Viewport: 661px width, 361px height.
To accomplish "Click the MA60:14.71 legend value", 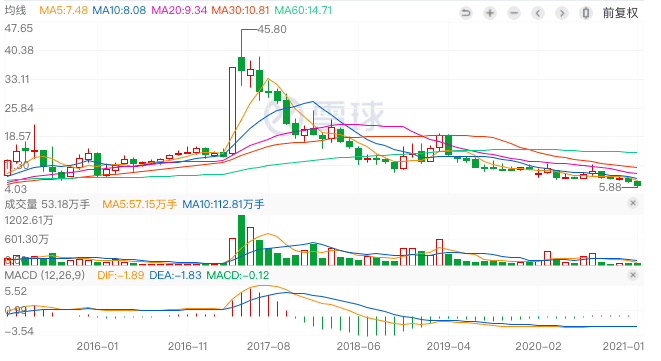I will point(303,10).
